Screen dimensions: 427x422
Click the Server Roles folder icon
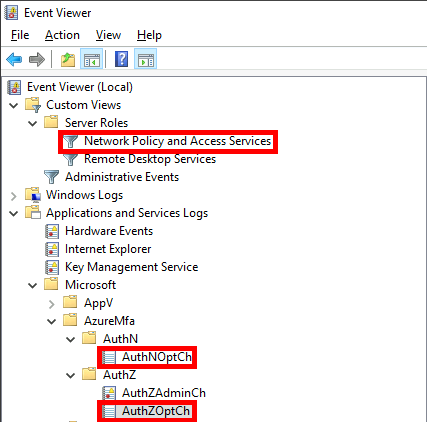(x=51, y=122)
